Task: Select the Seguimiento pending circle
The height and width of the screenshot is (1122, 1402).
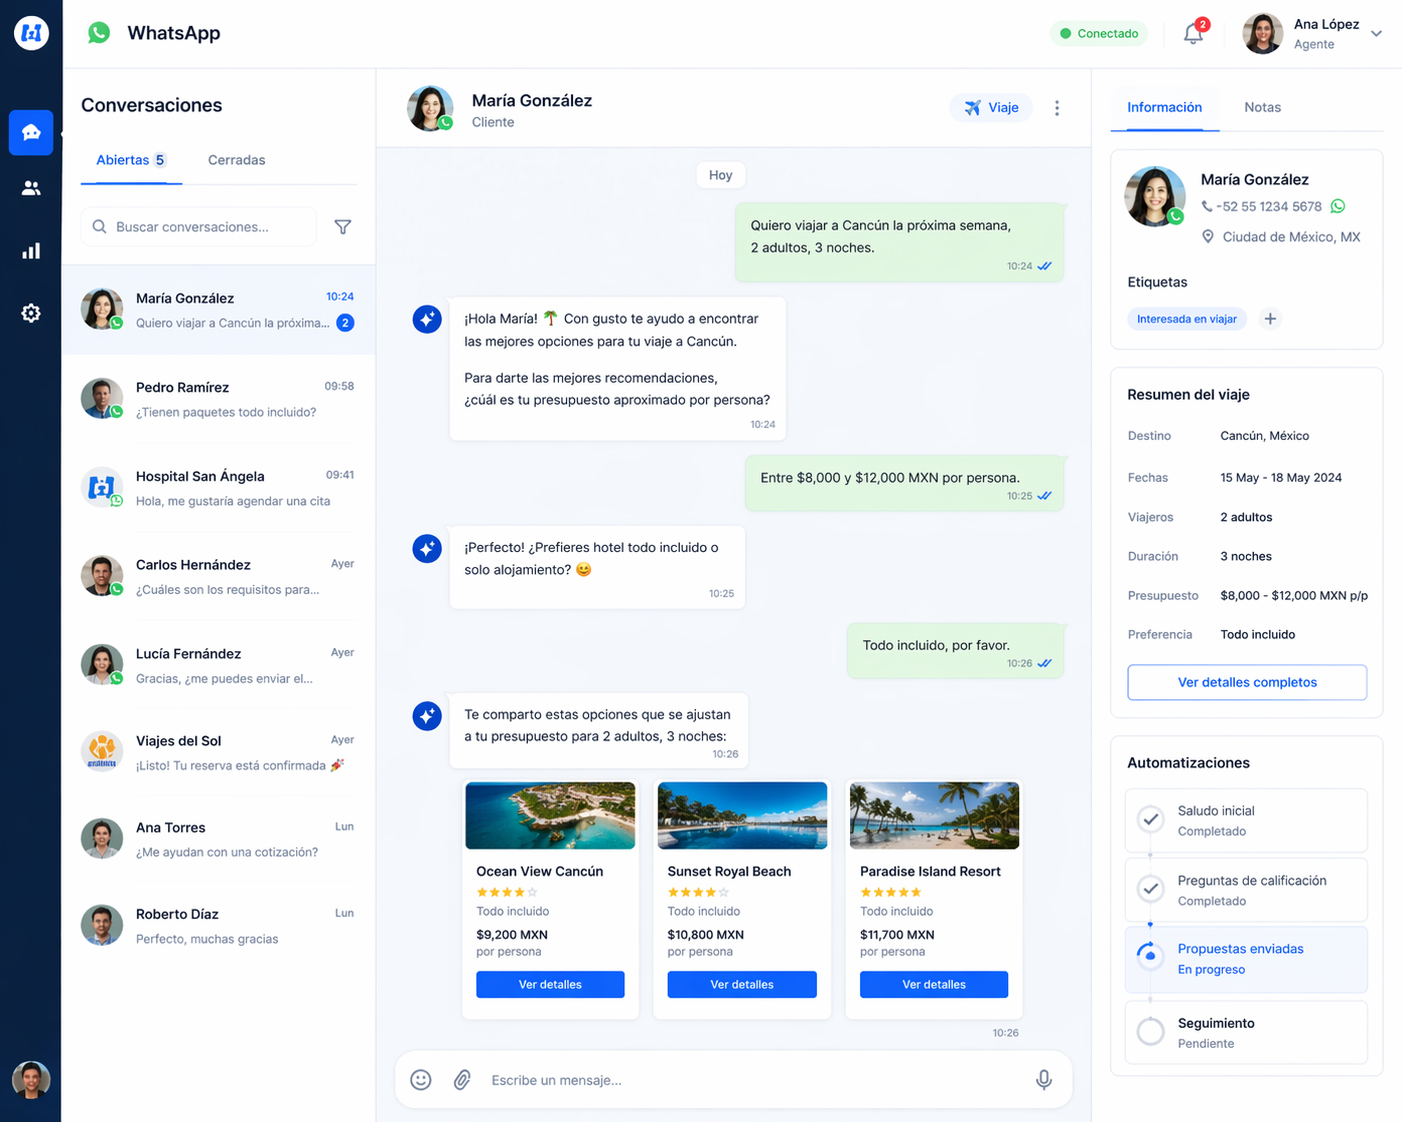Action: [1151, 1031]
